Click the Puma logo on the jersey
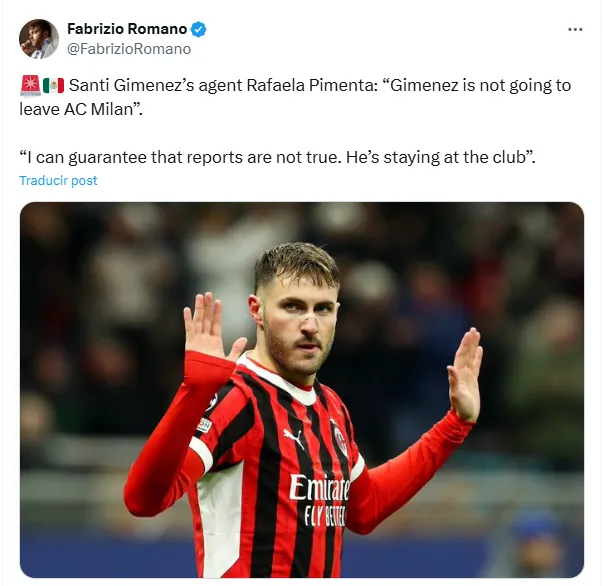Viewport: 610px width, 586px height. click(294, 438)
